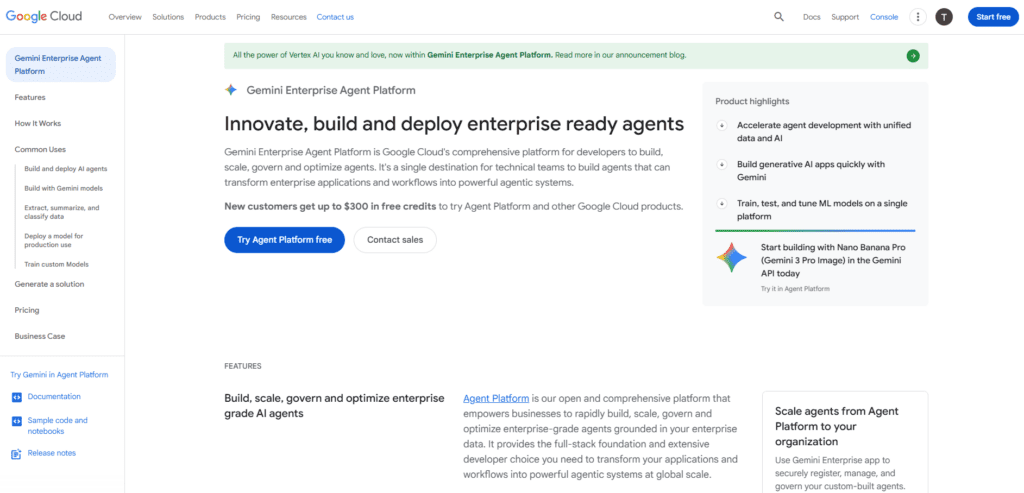Click the large Gemini star near Nano Banana Pro
Image resolution: width=1024 pixels, height=493 pixels.
pos(731,258)
